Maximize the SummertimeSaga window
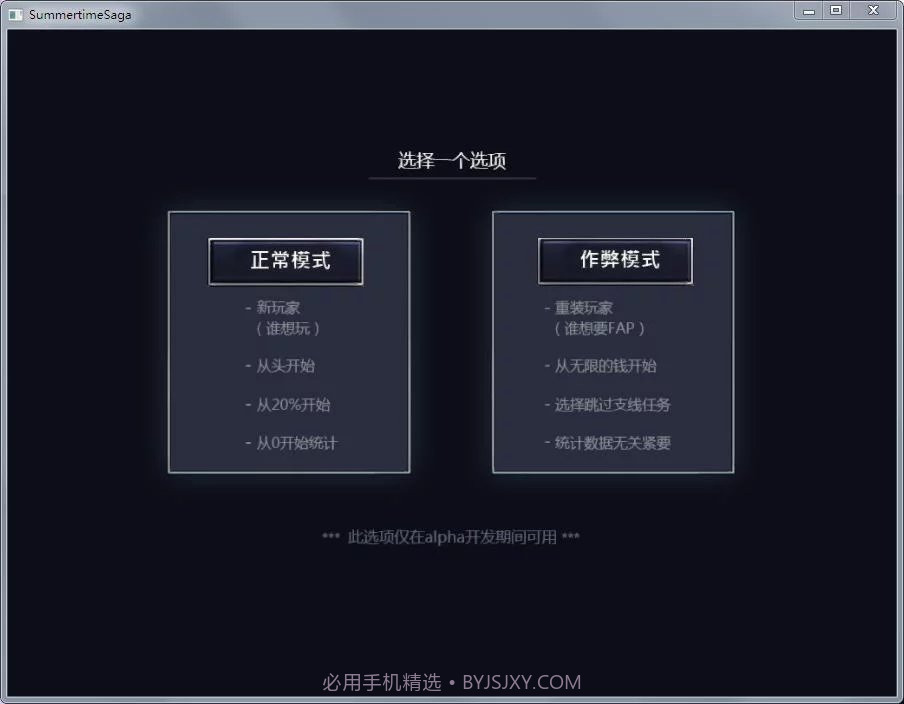 click(838, 11)
